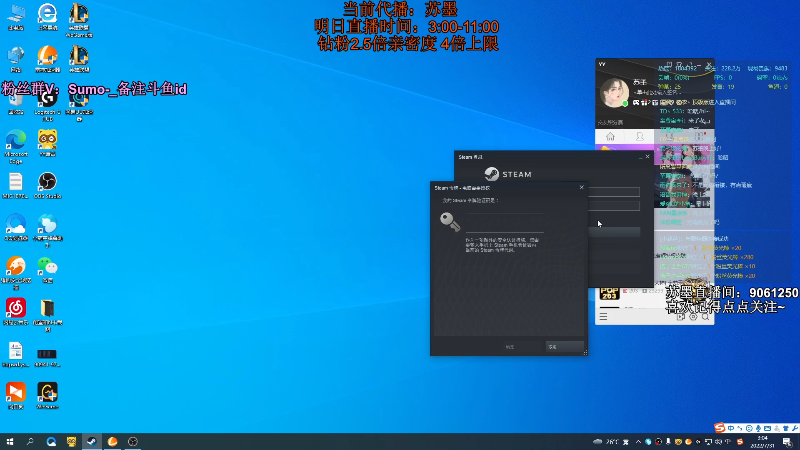Launch the WeChat desktop shortcut

pyautogui.click(x=47, y=270)
